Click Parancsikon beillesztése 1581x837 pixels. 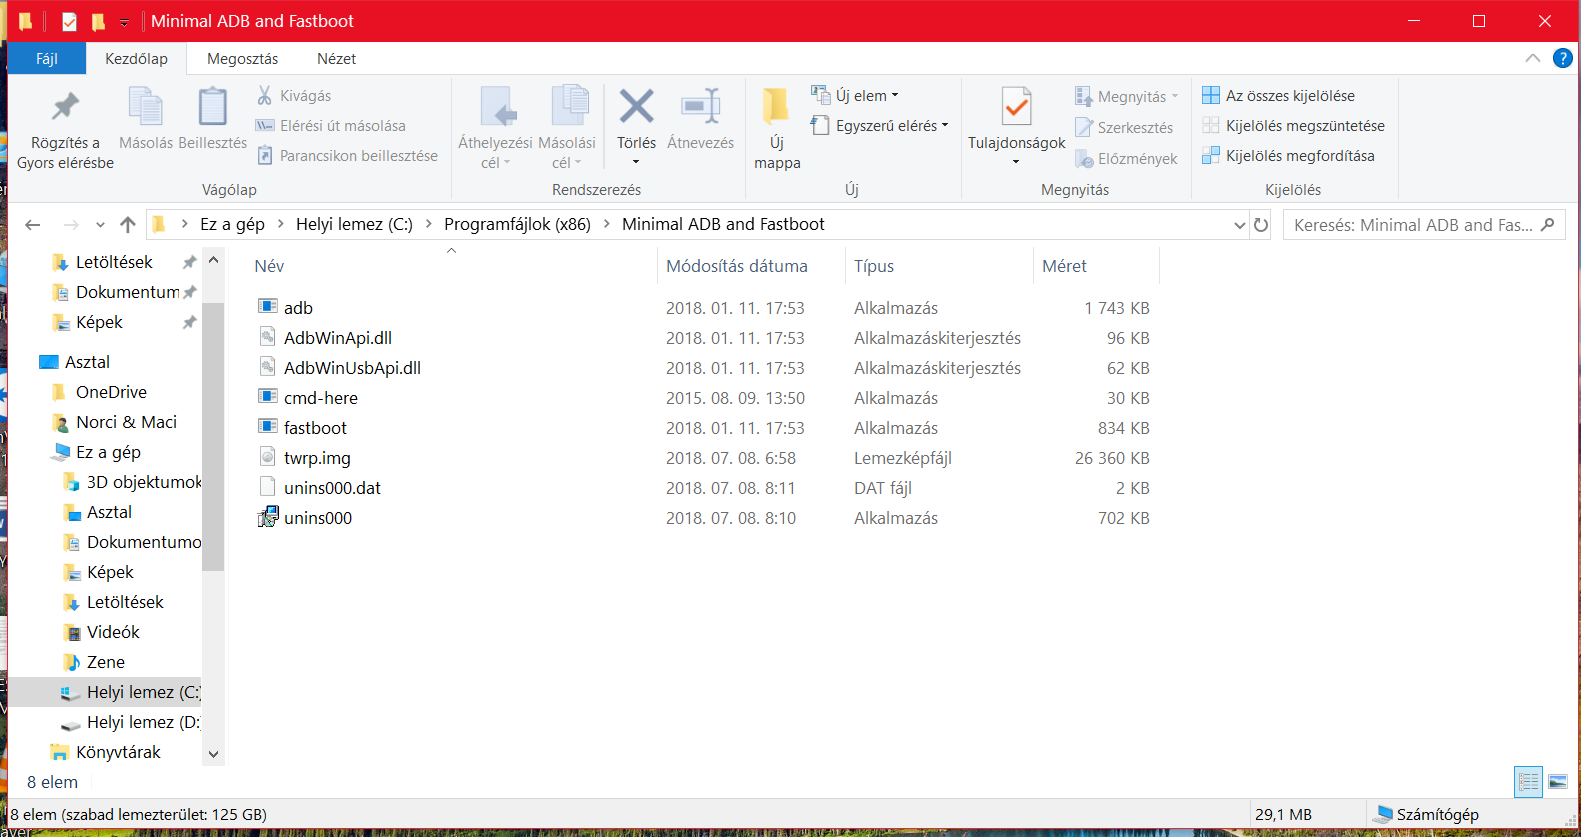point(347,155)
